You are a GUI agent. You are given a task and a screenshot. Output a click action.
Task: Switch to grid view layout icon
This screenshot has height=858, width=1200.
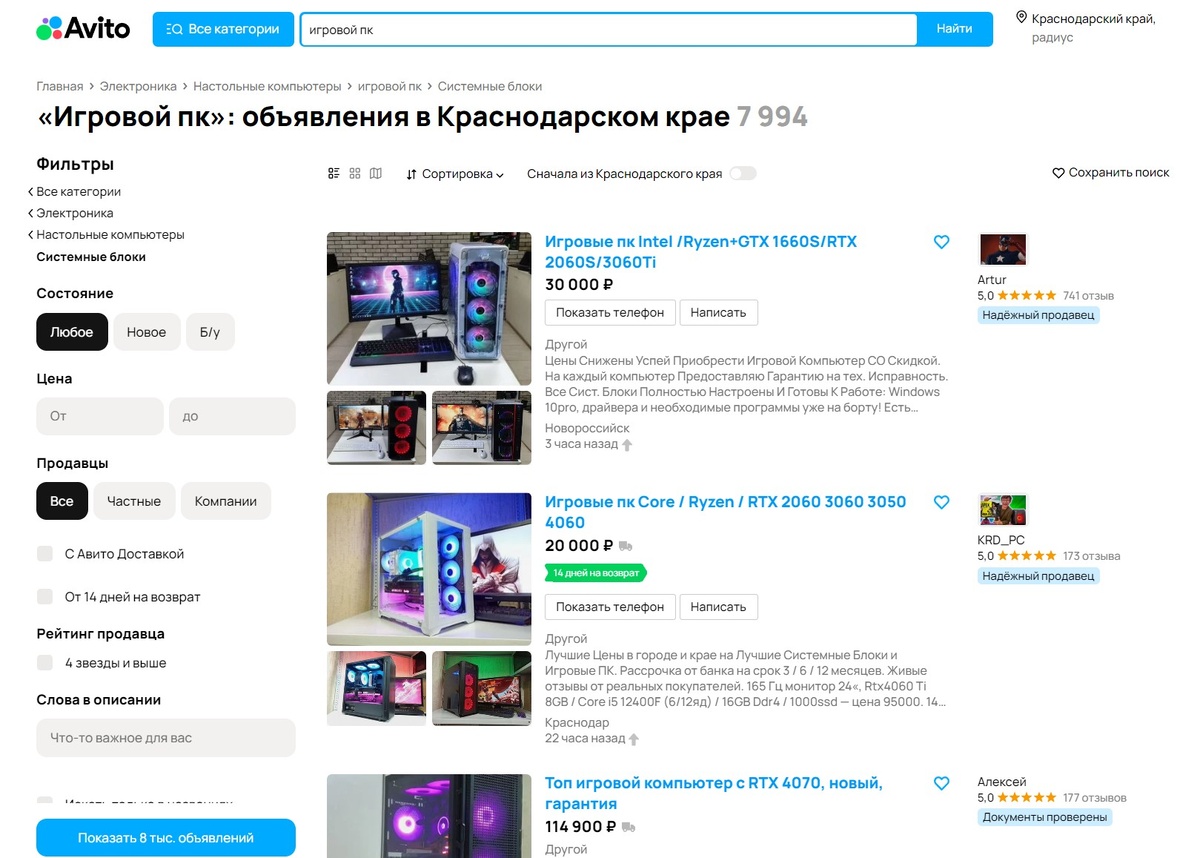355,174
